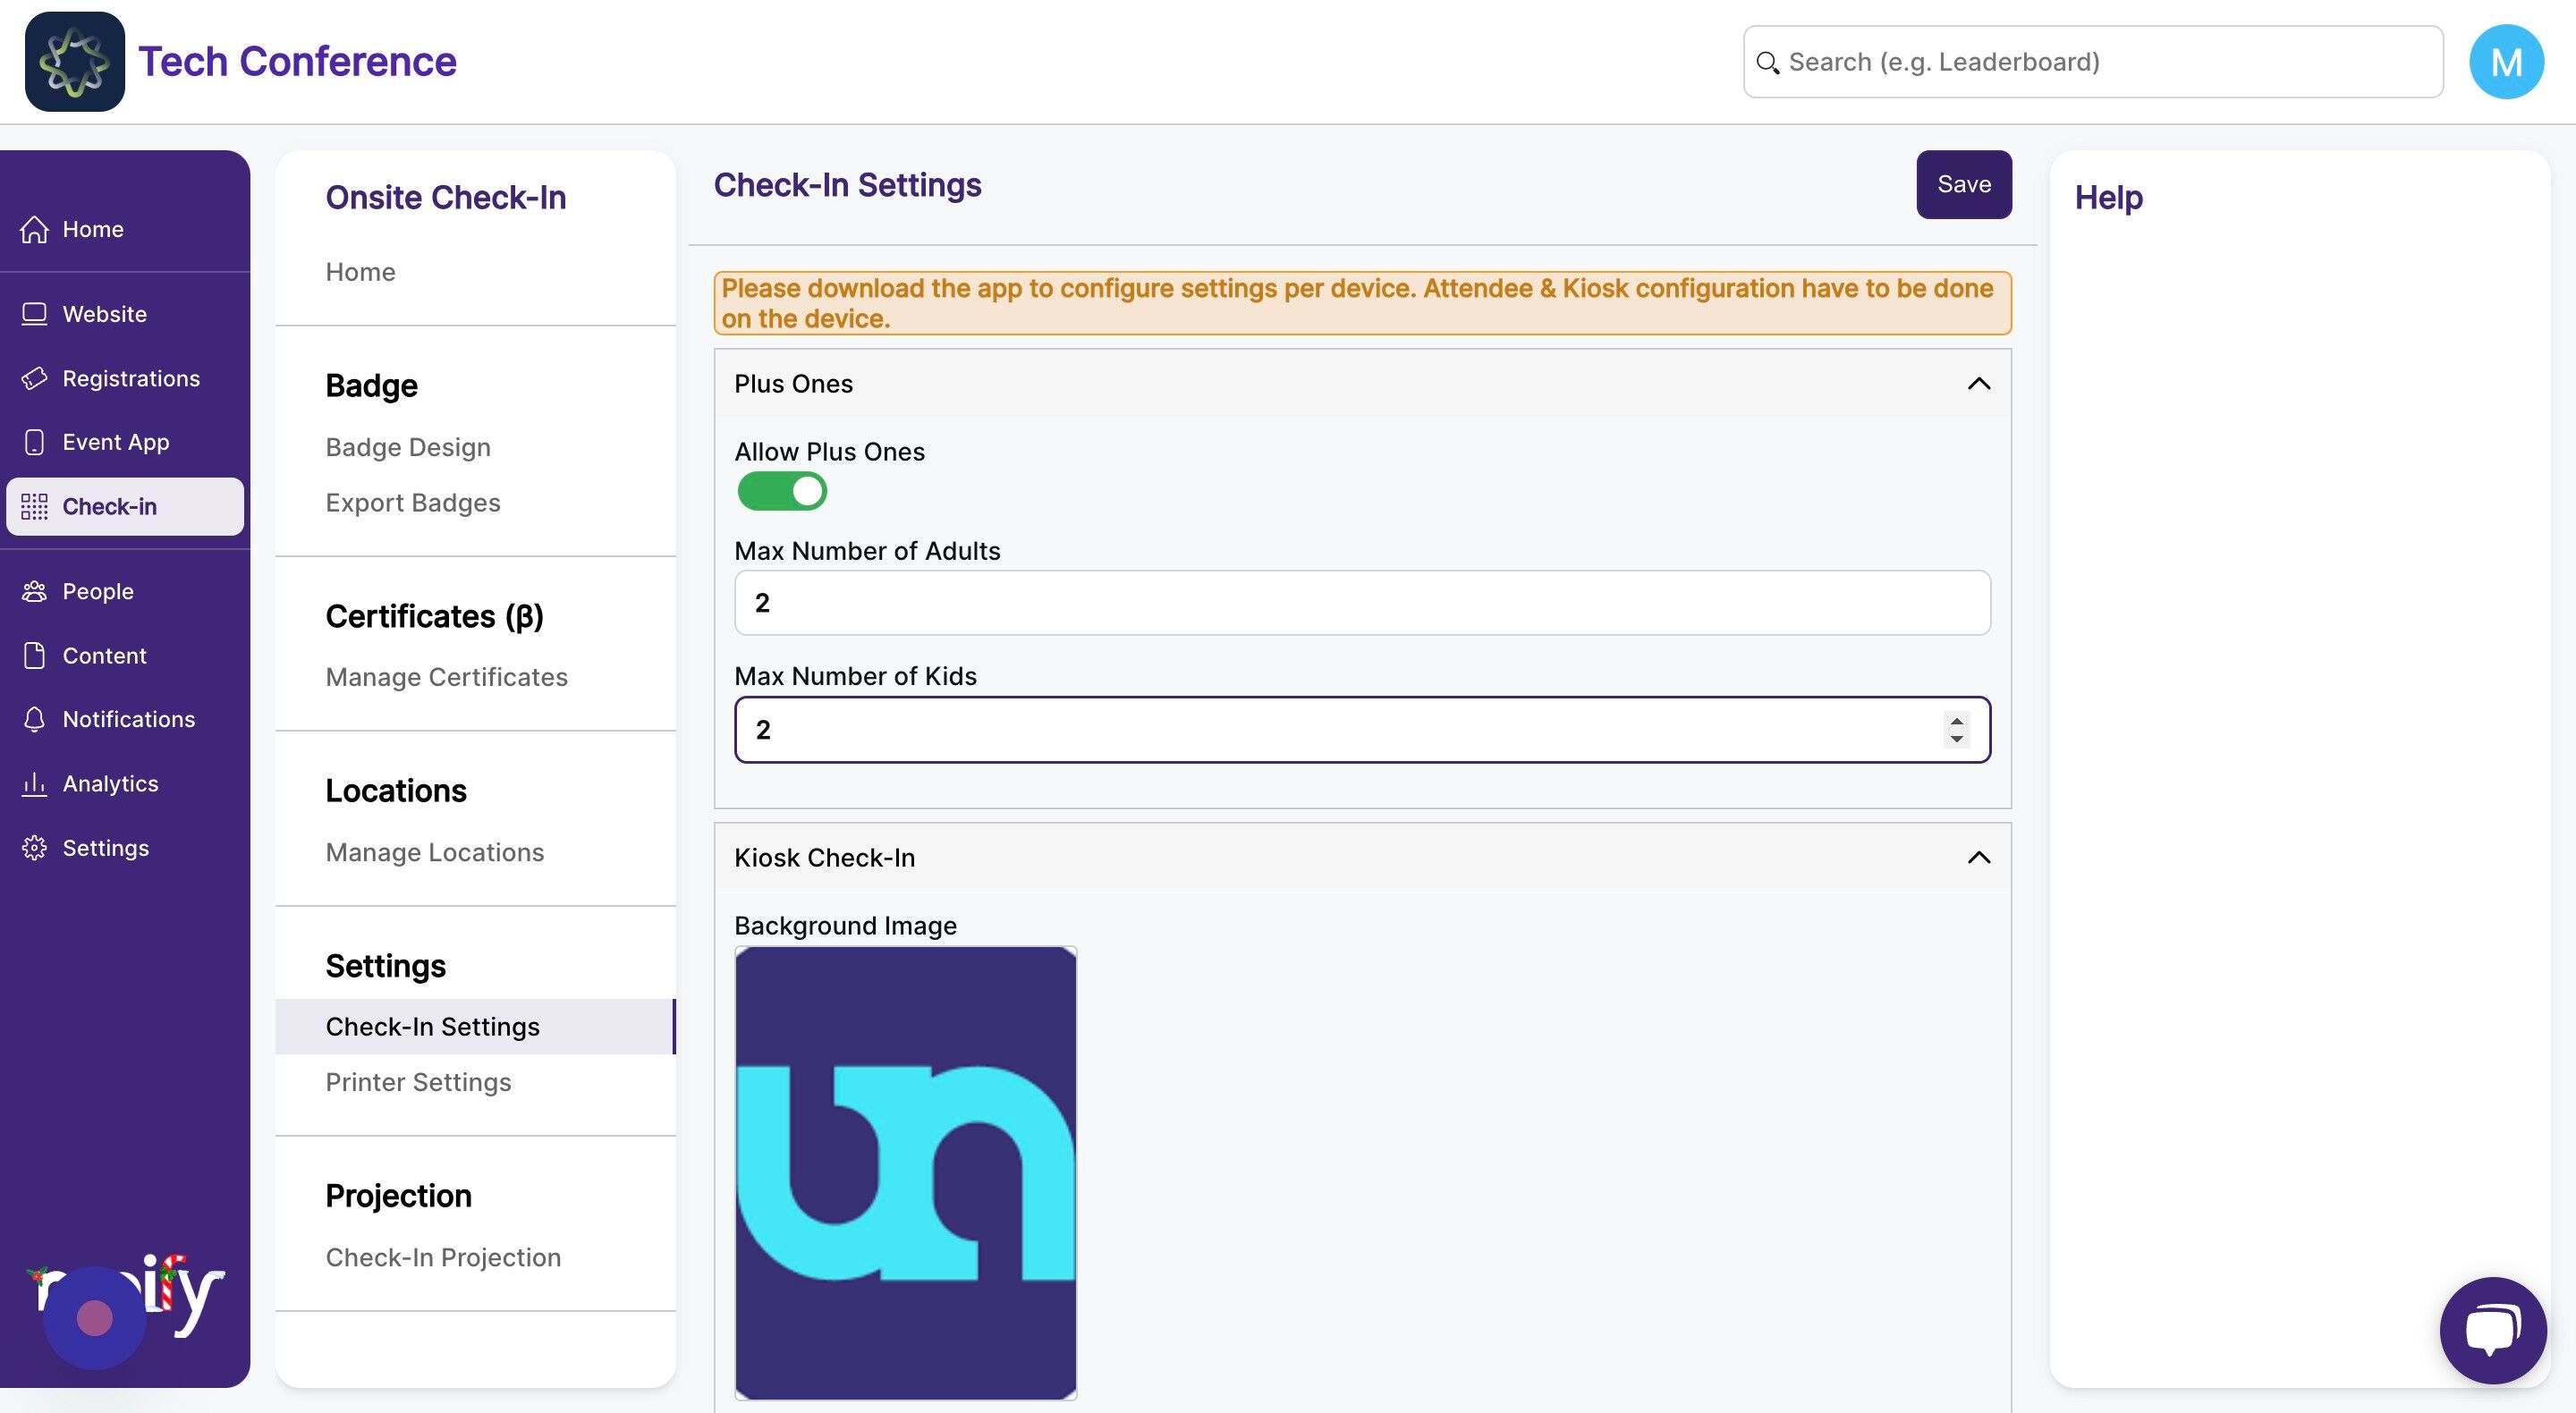This screenshot has width=2576, height=1413.
Task: Go to Badge Design page
Action: pyautogui.click(x=408, y=447)
